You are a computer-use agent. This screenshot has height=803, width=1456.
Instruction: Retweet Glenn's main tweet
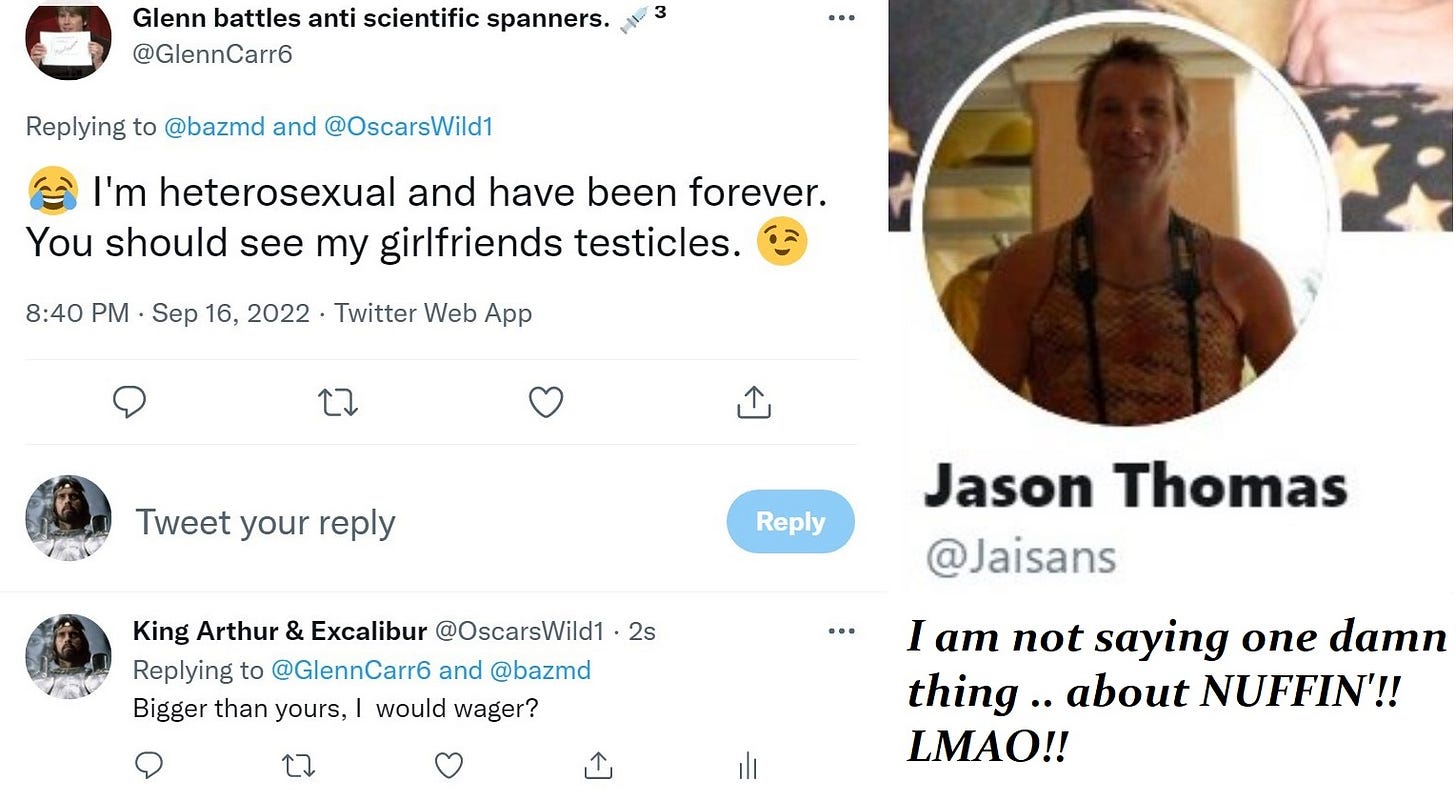338,402
